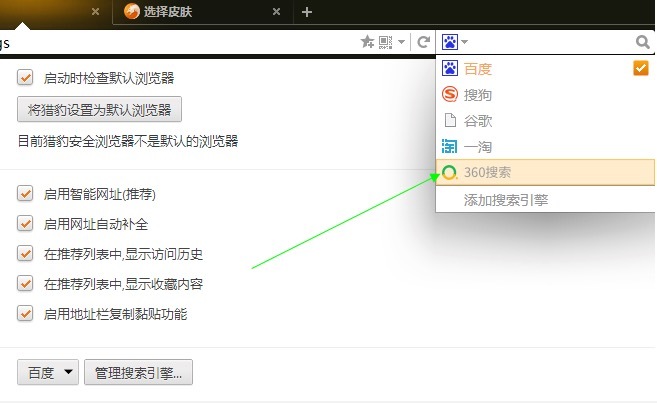657x403 pixels.
Task: Close the 选择皮肤 tab
Action: tap(276, 12)
